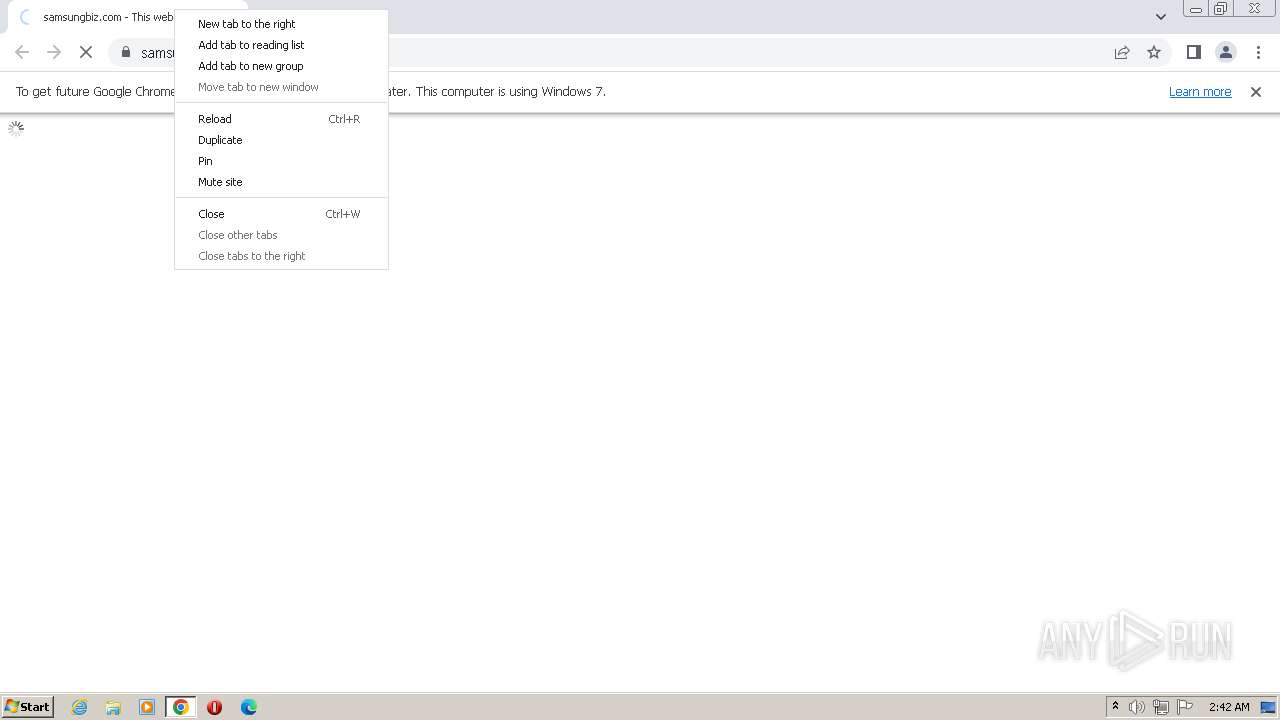Choose New tab to the right
The image size is (1280, 720).
[281, 24]
